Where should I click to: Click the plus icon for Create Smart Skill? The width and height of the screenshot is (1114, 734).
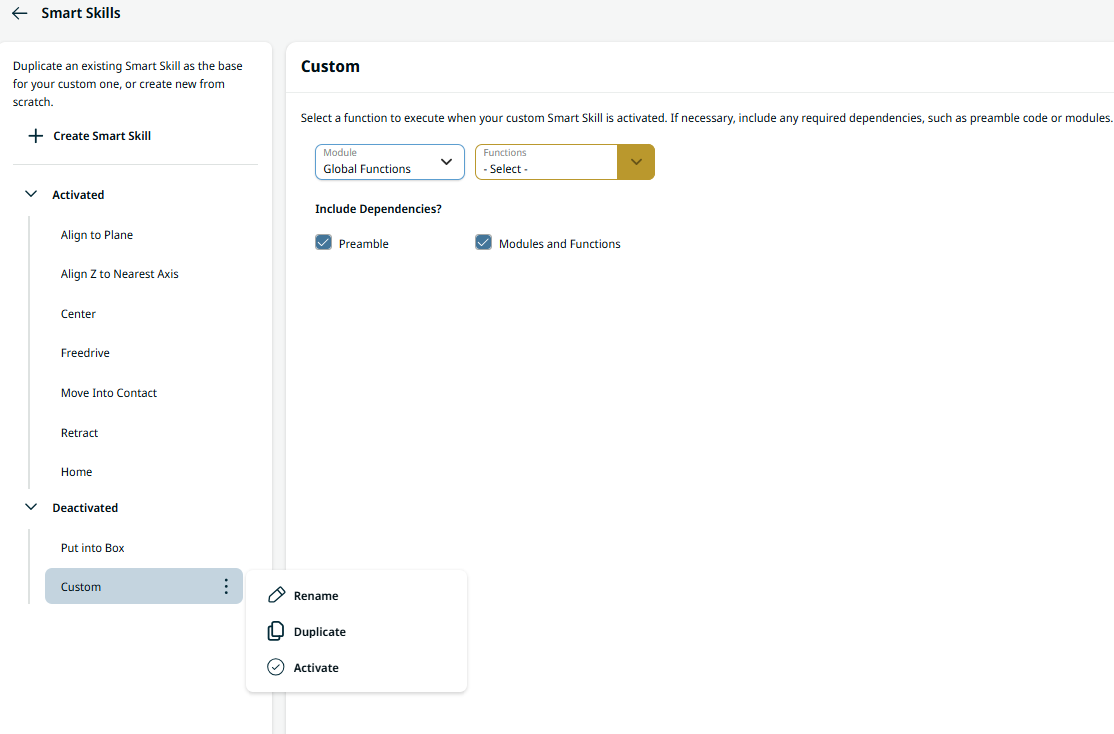click(x=35, y=136)
